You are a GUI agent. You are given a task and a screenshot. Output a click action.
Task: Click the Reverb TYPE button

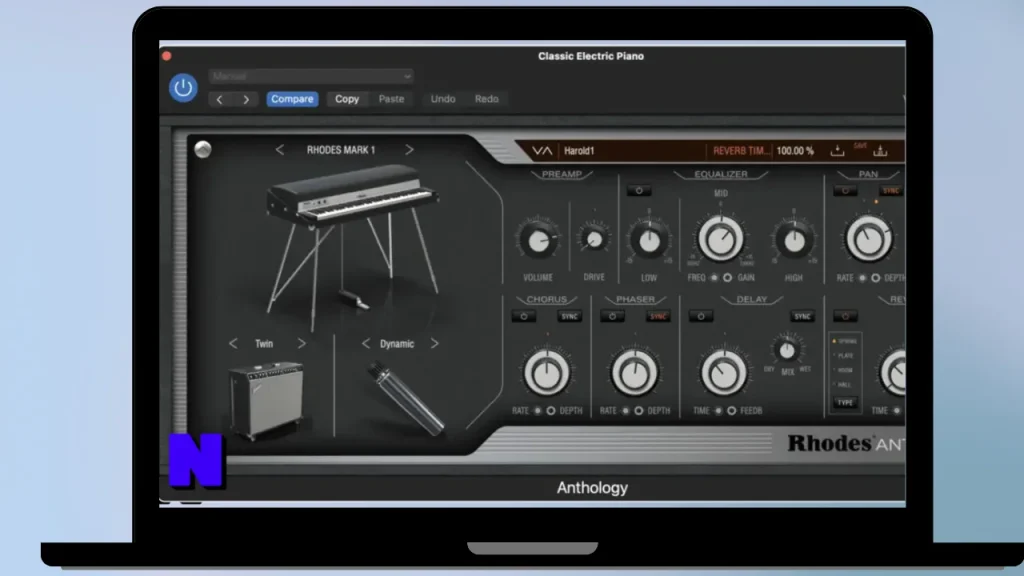click(845, 403)
